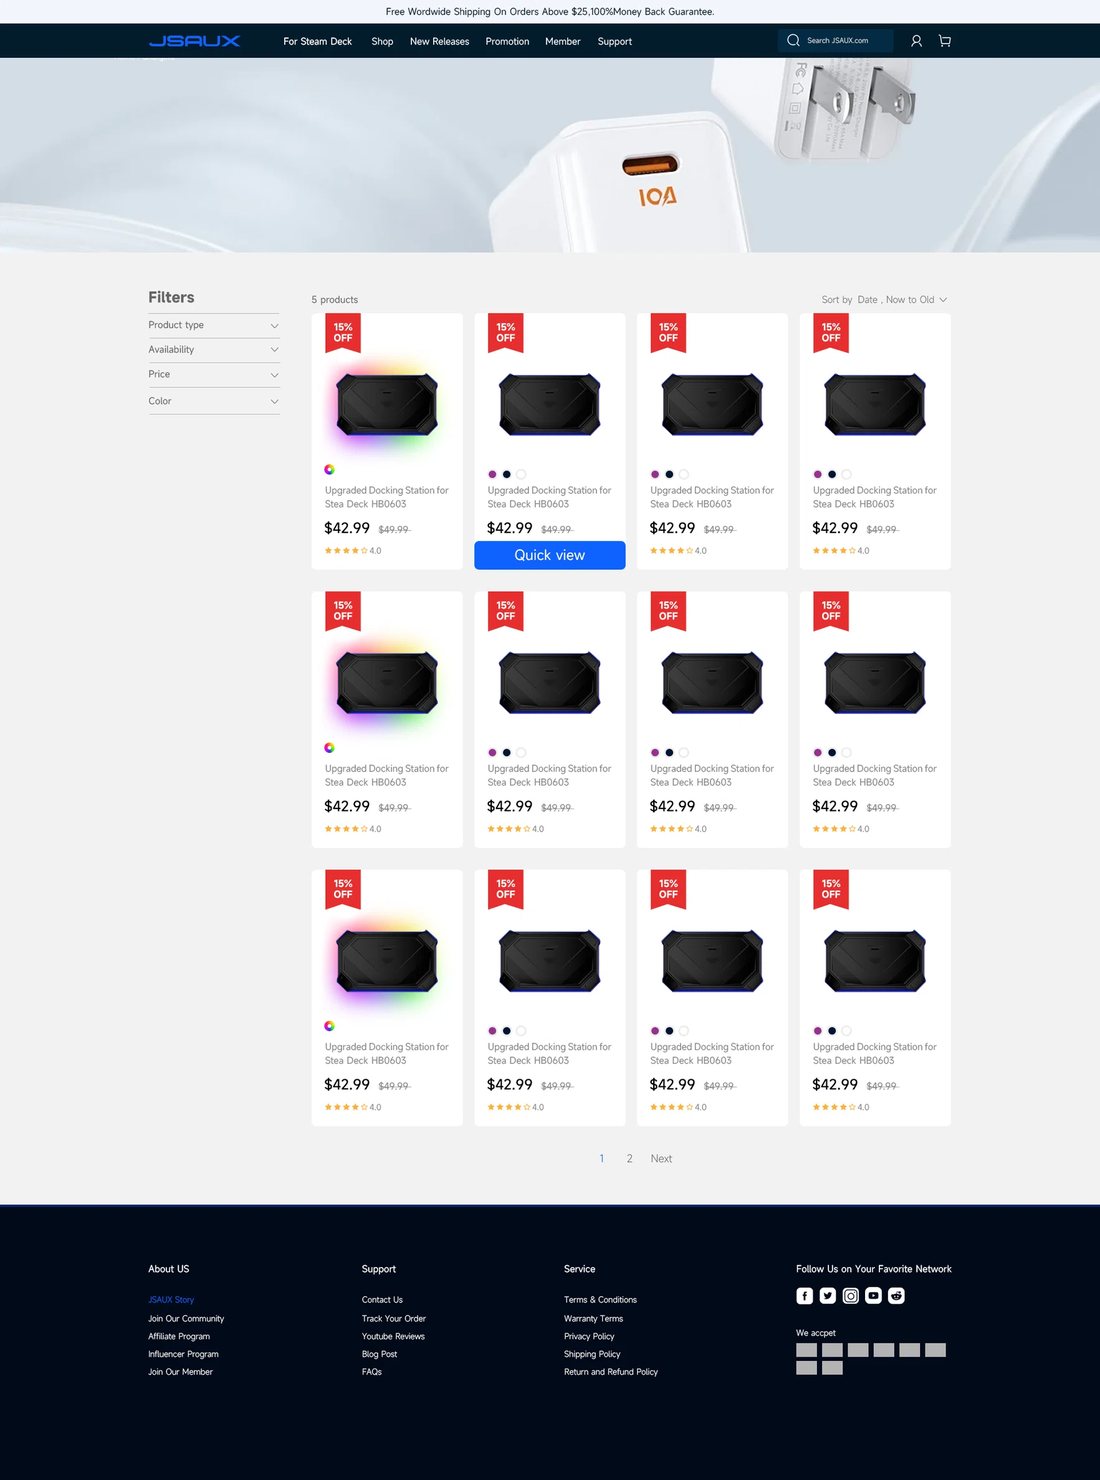Image resolution: width=1100 pixels, height=1480 pixels.
Task: Select page 1 in pagination
Action: click(602, 1159)
